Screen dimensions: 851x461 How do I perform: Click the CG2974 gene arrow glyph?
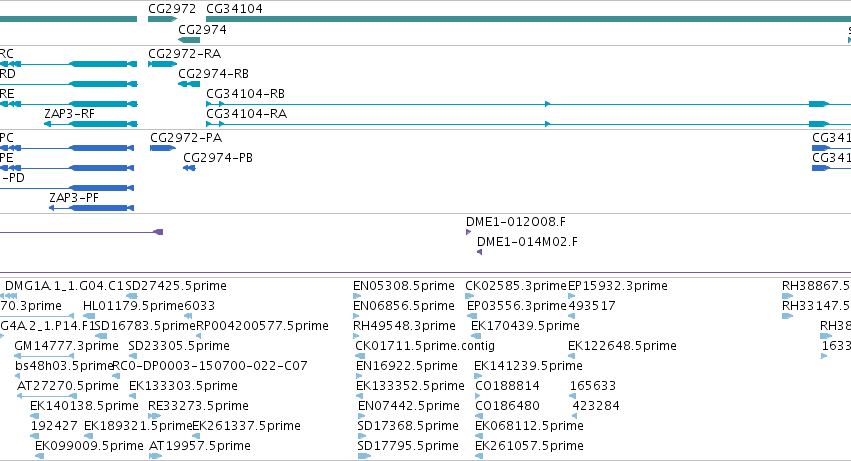click(189, 40)
